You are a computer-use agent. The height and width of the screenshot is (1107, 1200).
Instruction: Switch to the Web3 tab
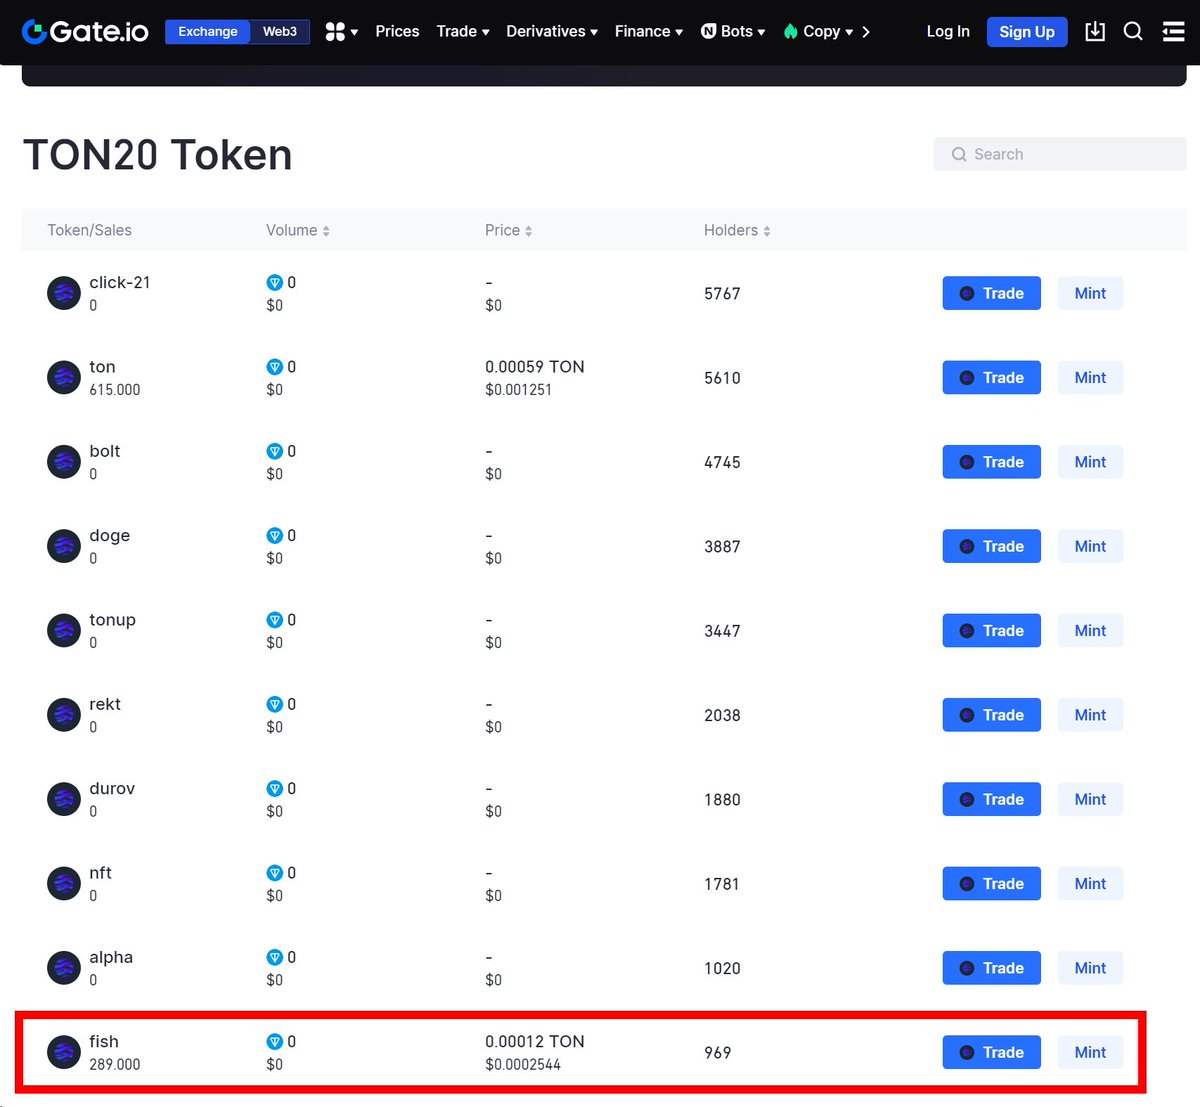click(x=280, y=32)
